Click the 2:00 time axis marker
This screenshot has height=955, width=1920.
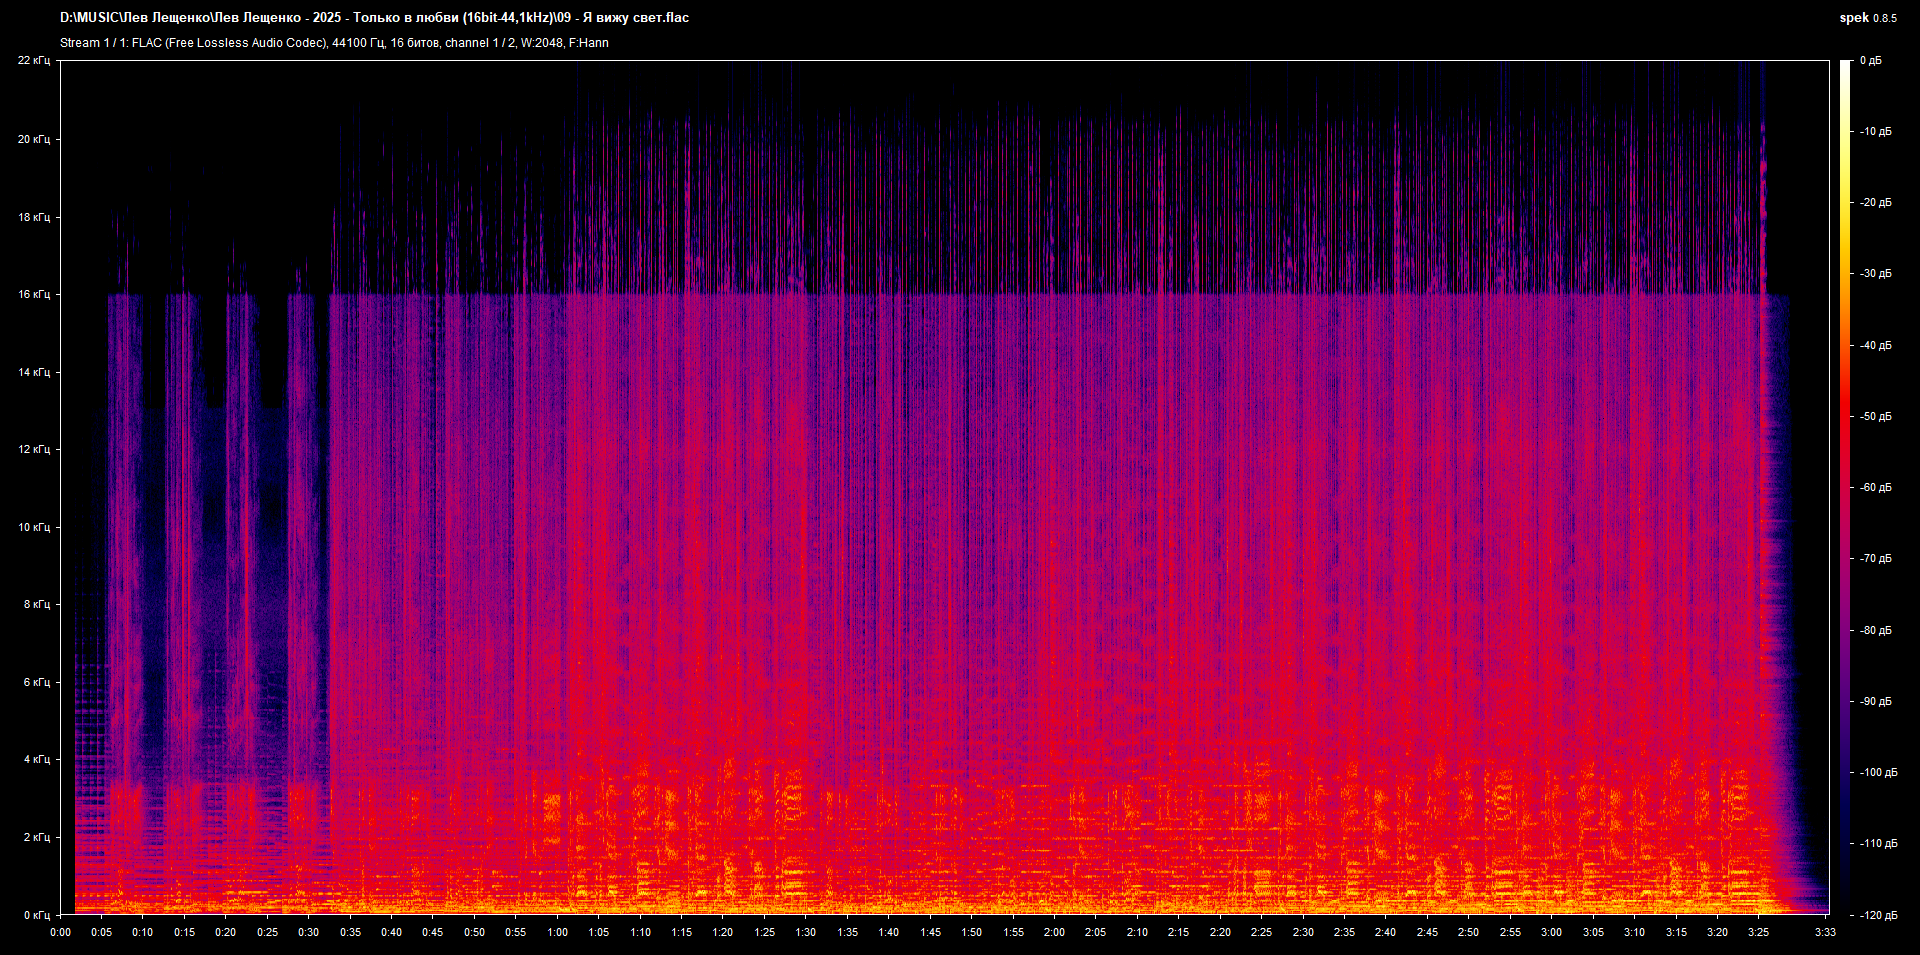pyautogui.click(x=1054, y=932)
